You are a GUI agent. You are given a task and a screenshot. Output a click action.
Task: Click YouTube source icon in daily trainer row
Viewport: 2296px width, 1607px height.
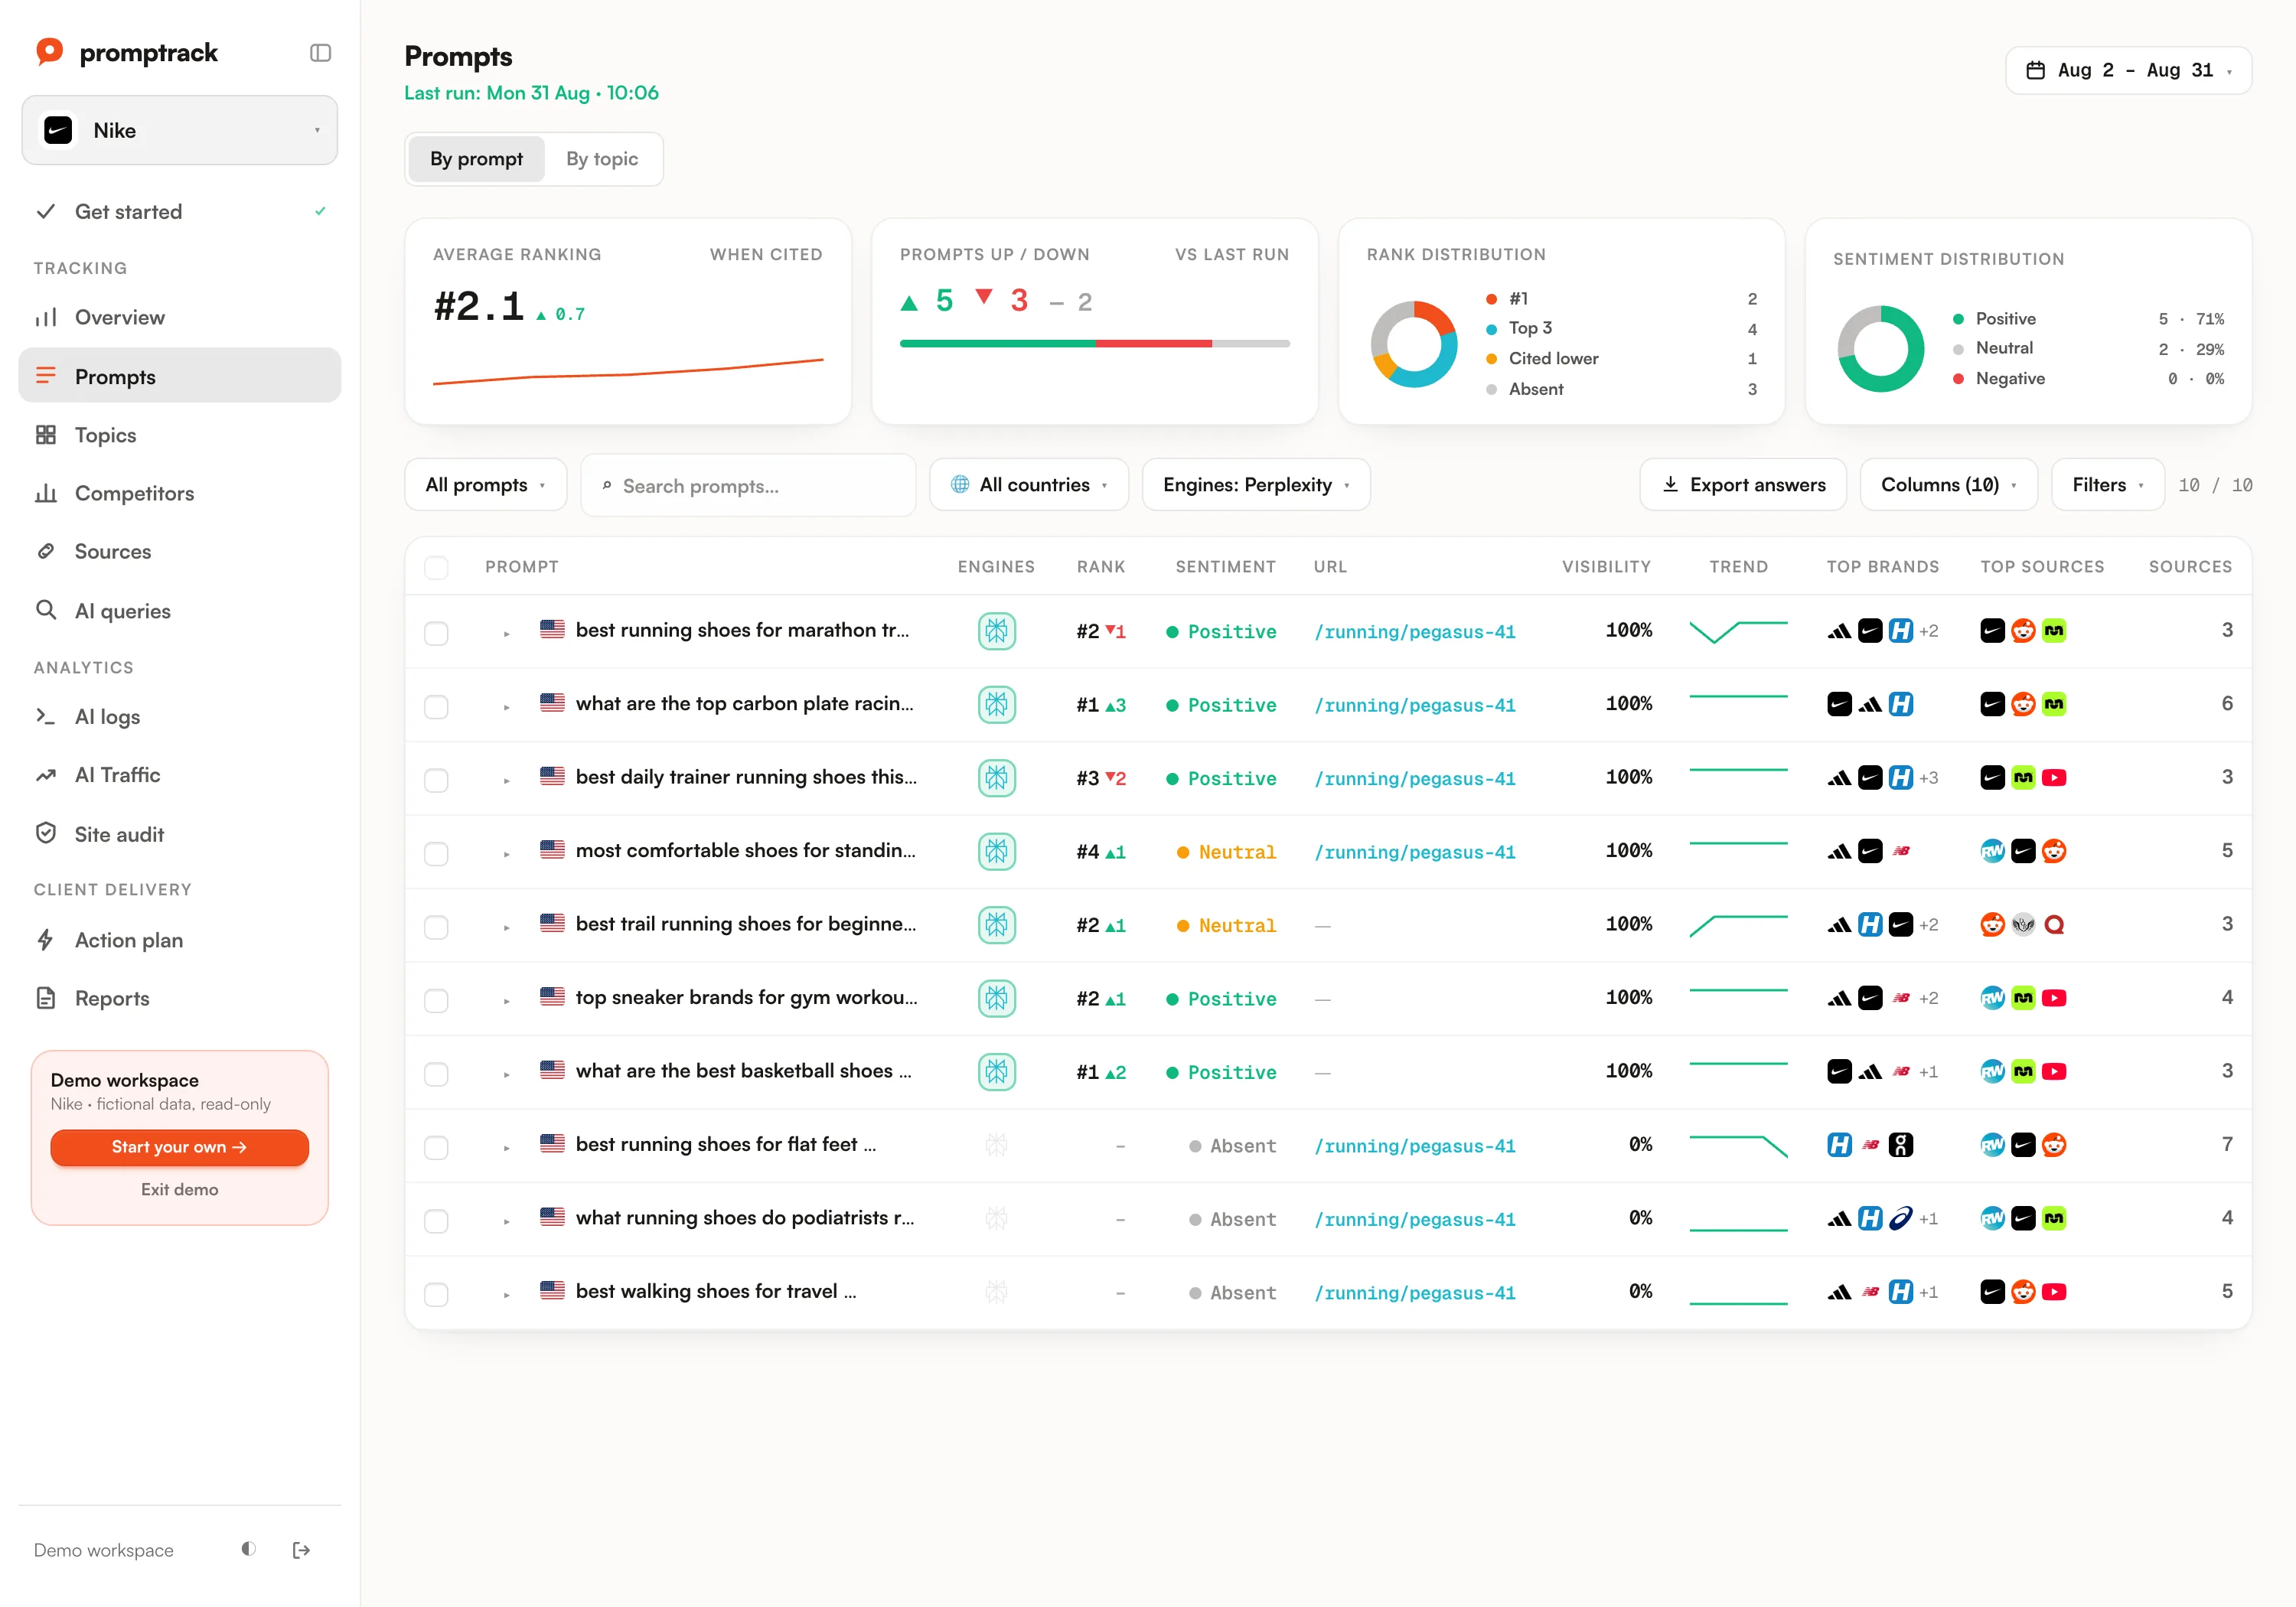coord(2054,778)
